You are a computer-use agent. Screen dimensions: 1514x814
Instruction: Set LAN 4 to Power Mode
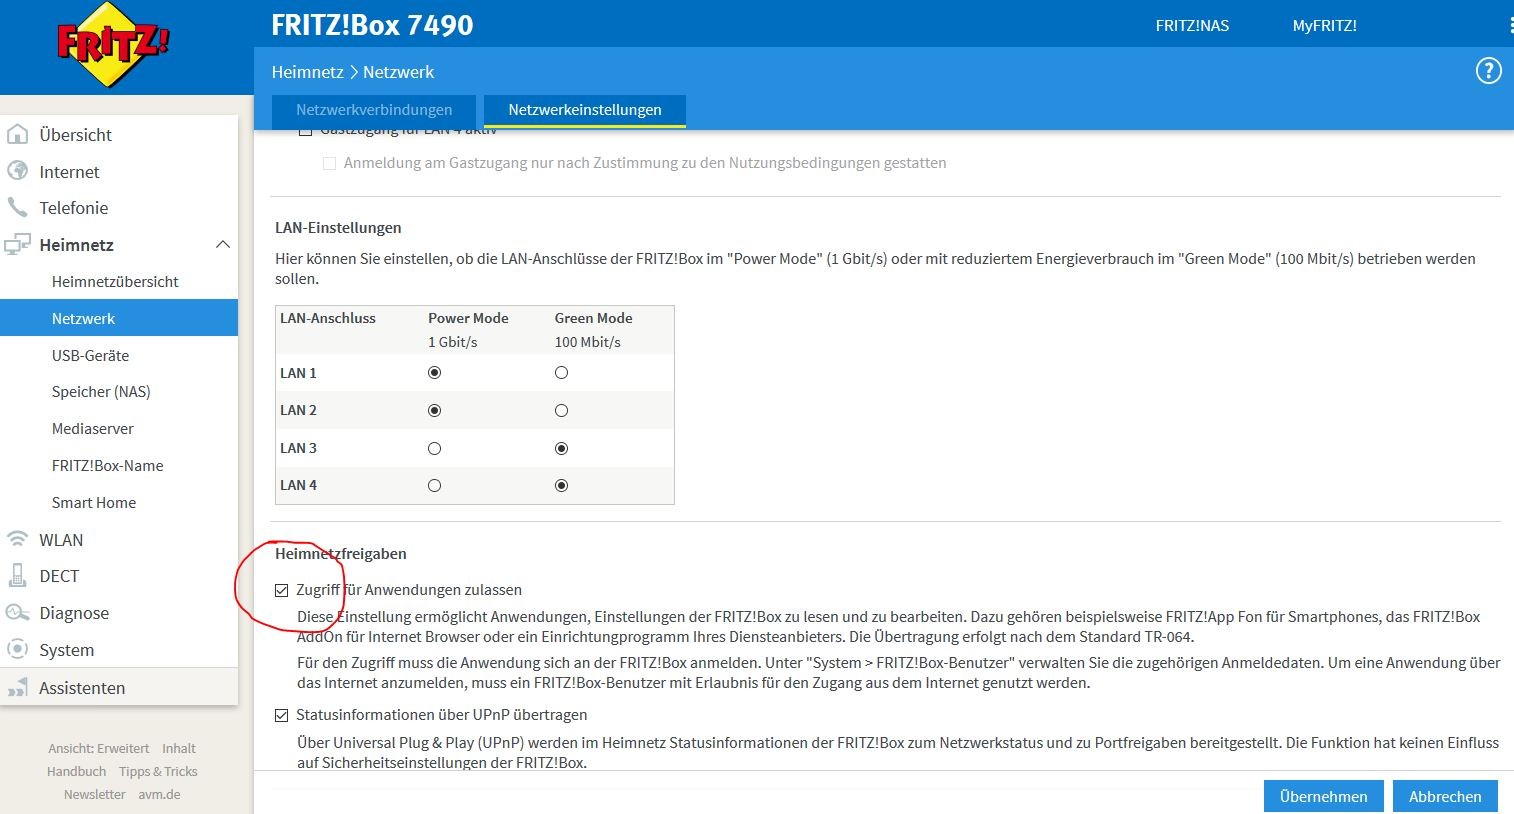tap(434, 485)
